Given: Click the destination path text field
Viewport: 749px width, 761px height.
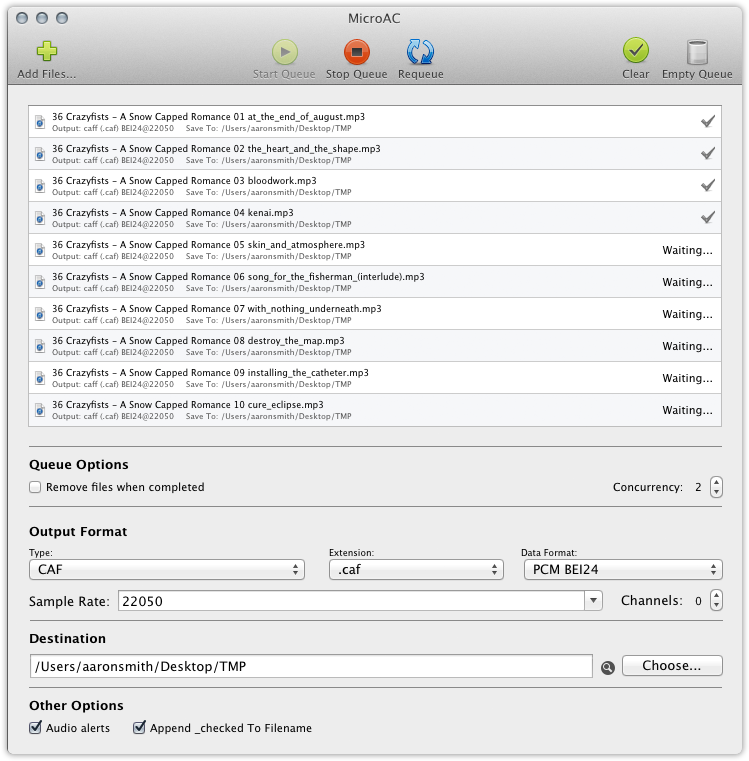Looking at the screenshot, I should [312, 666].
